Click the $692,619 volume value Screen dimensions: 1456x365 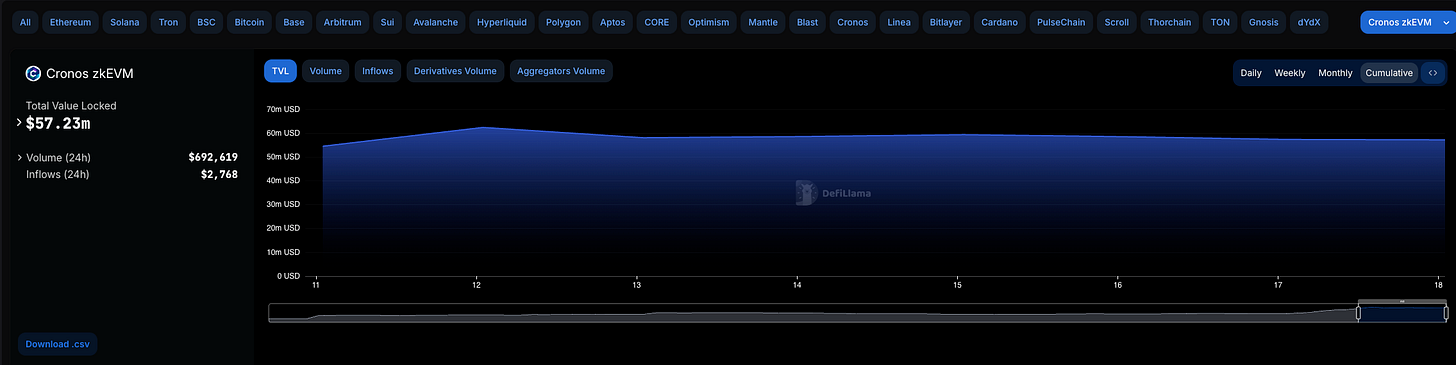click(x=213, y=157)
